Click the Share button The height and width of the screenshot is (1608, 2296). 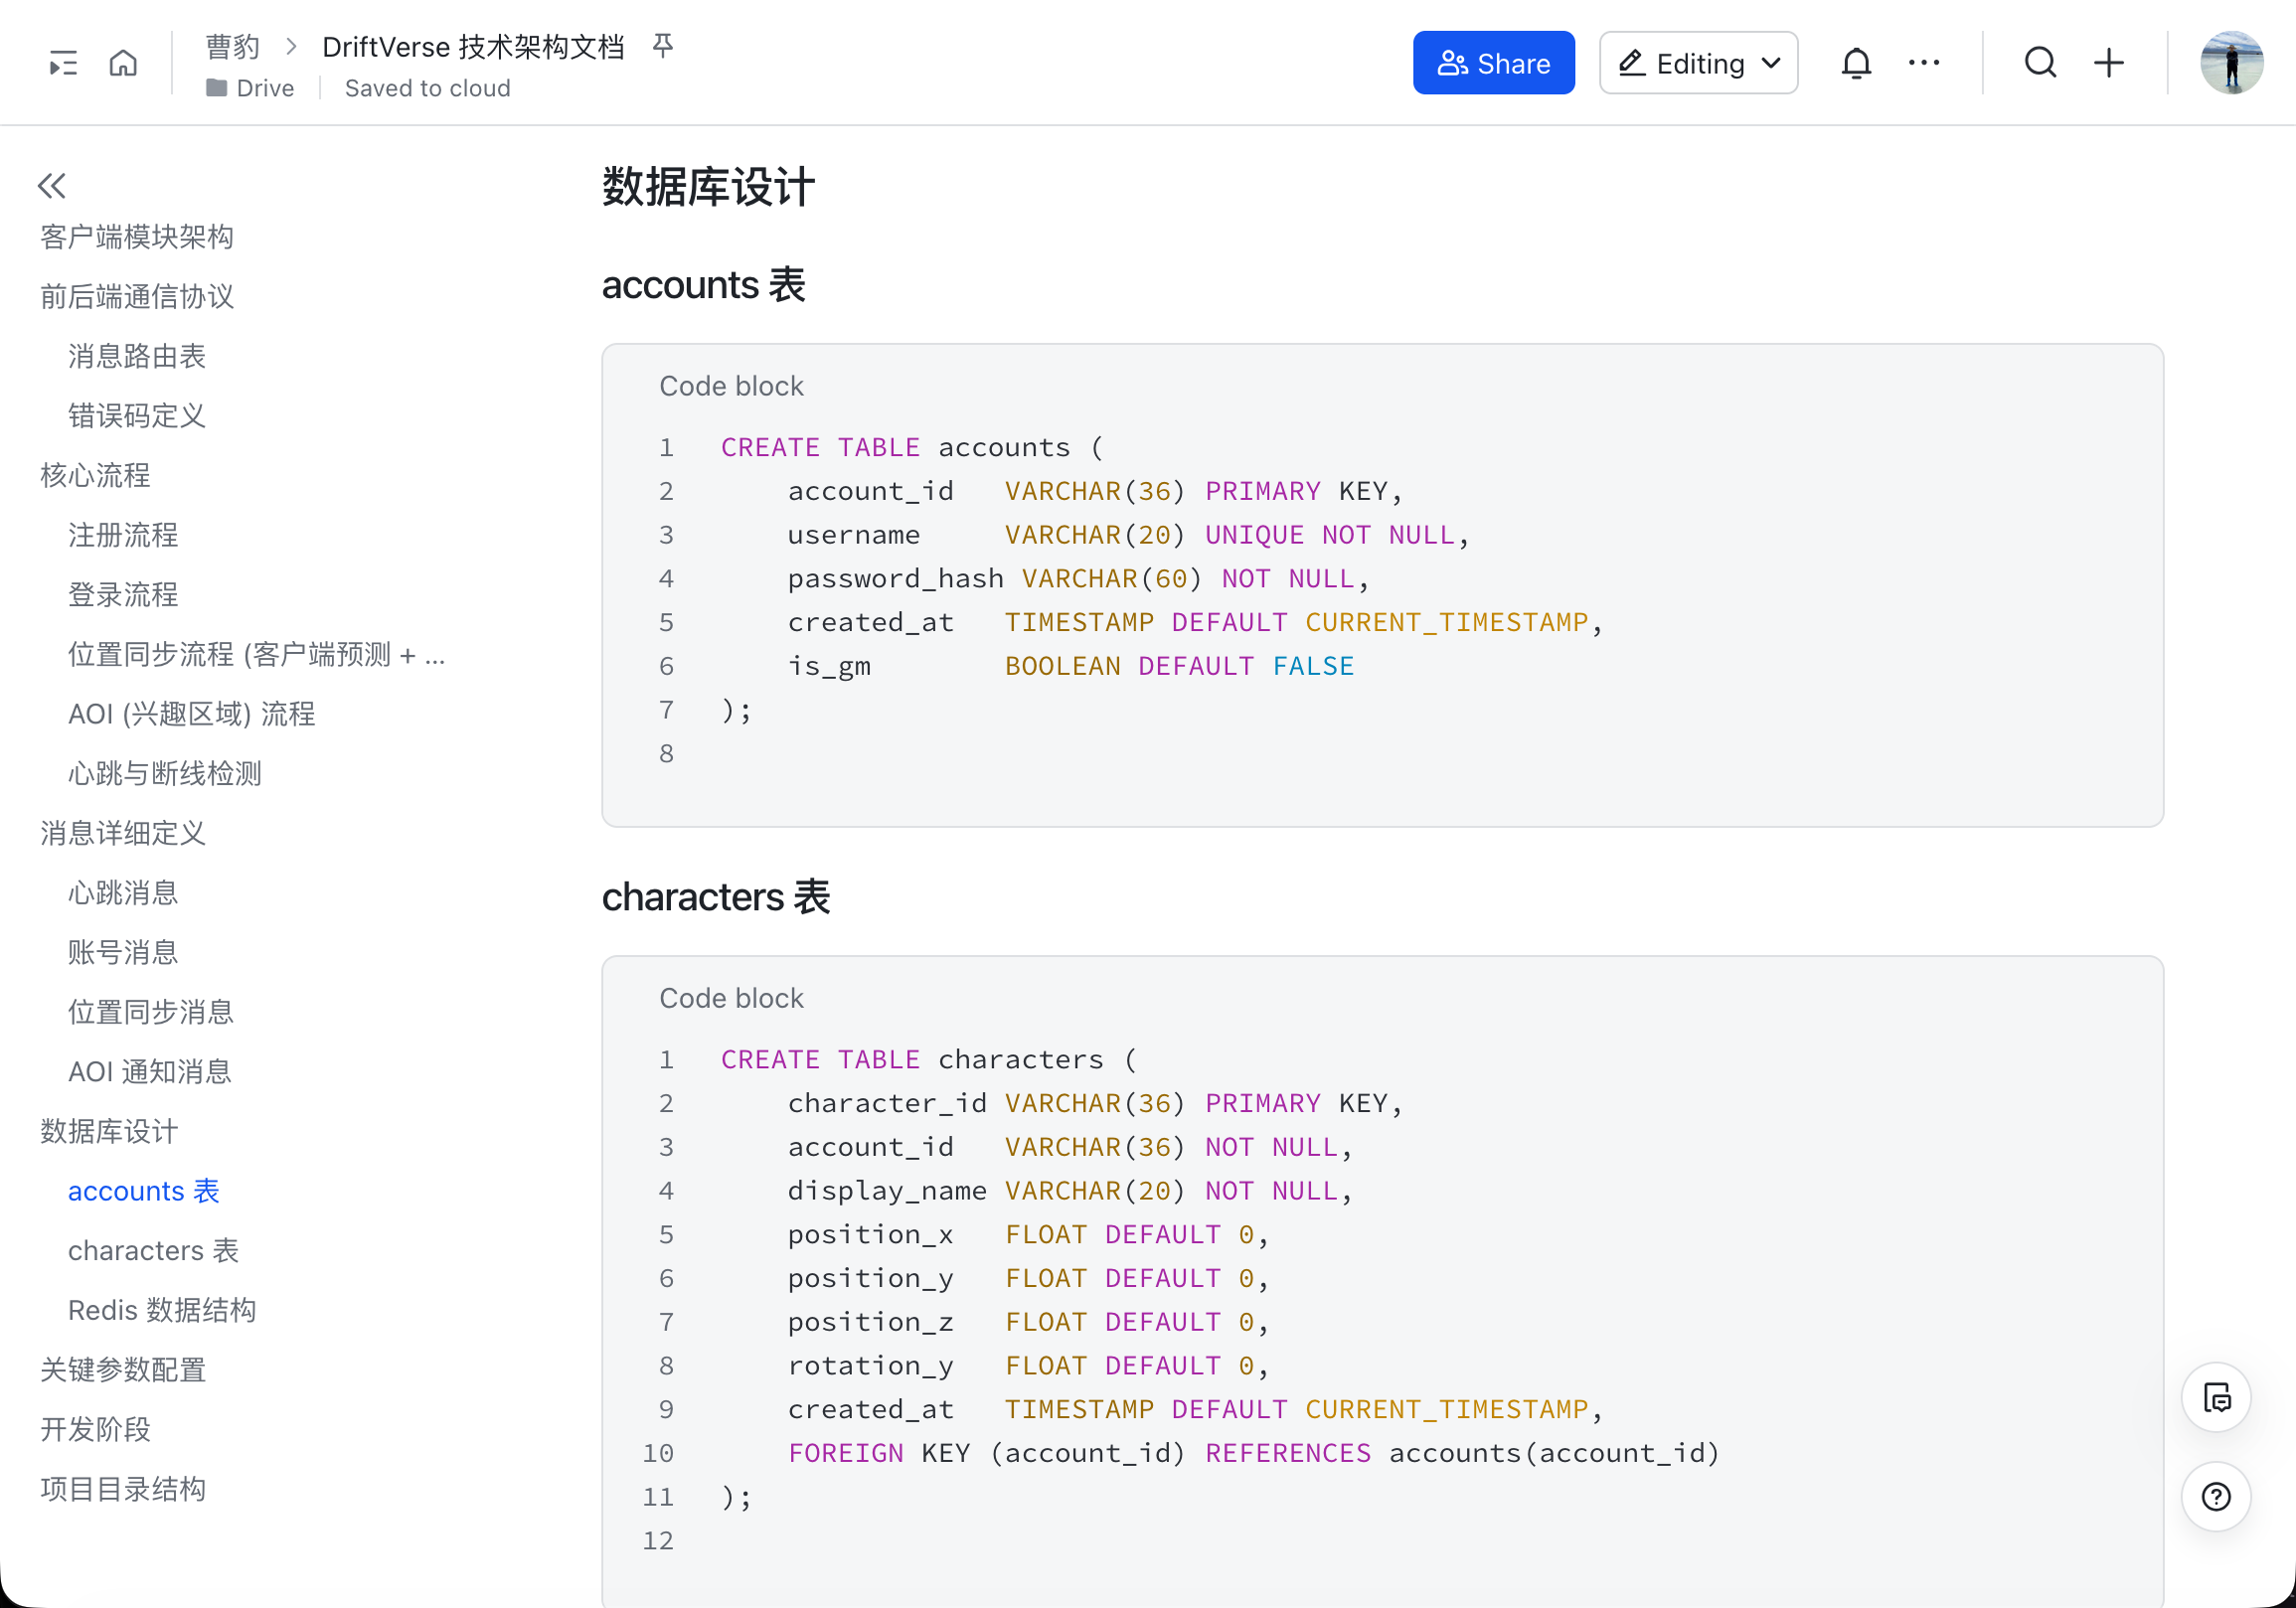click(1493, 63)
